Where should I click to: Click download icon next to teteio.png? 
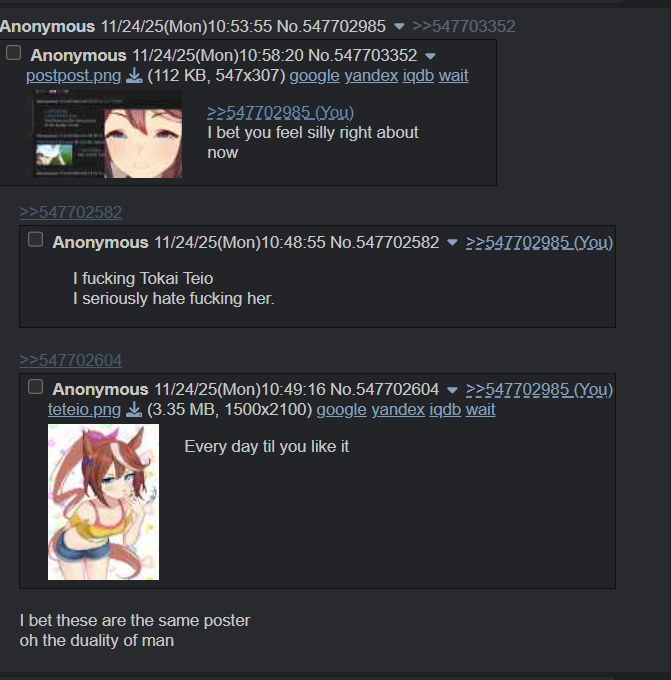coord(134,409)
